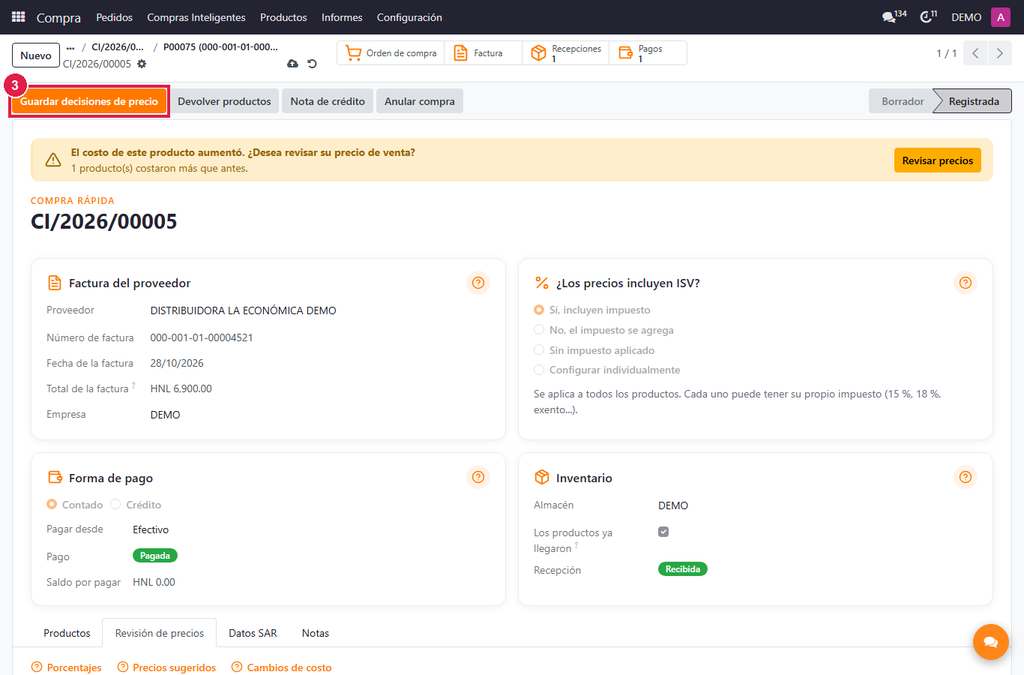Open the chat messages icon showing 134
The height and width of the screenshot is (675, 1024).
894,16
